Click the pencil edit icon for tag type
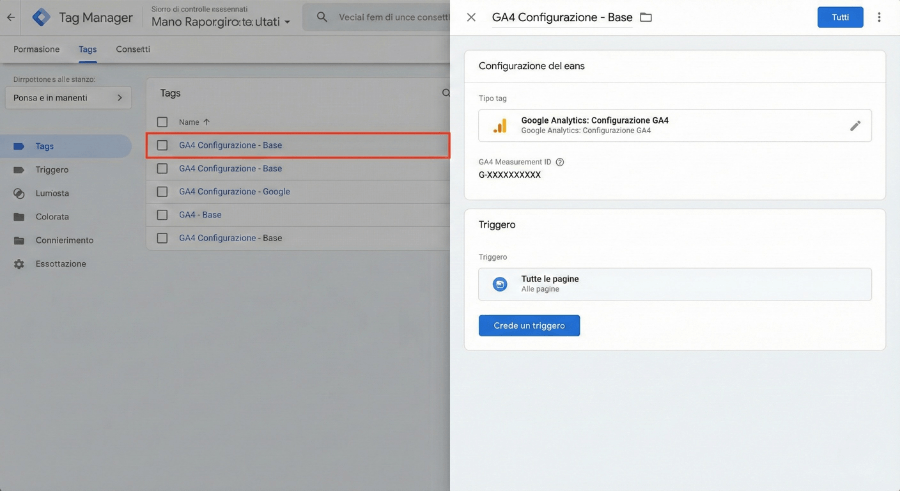 (x=855, y=126)
